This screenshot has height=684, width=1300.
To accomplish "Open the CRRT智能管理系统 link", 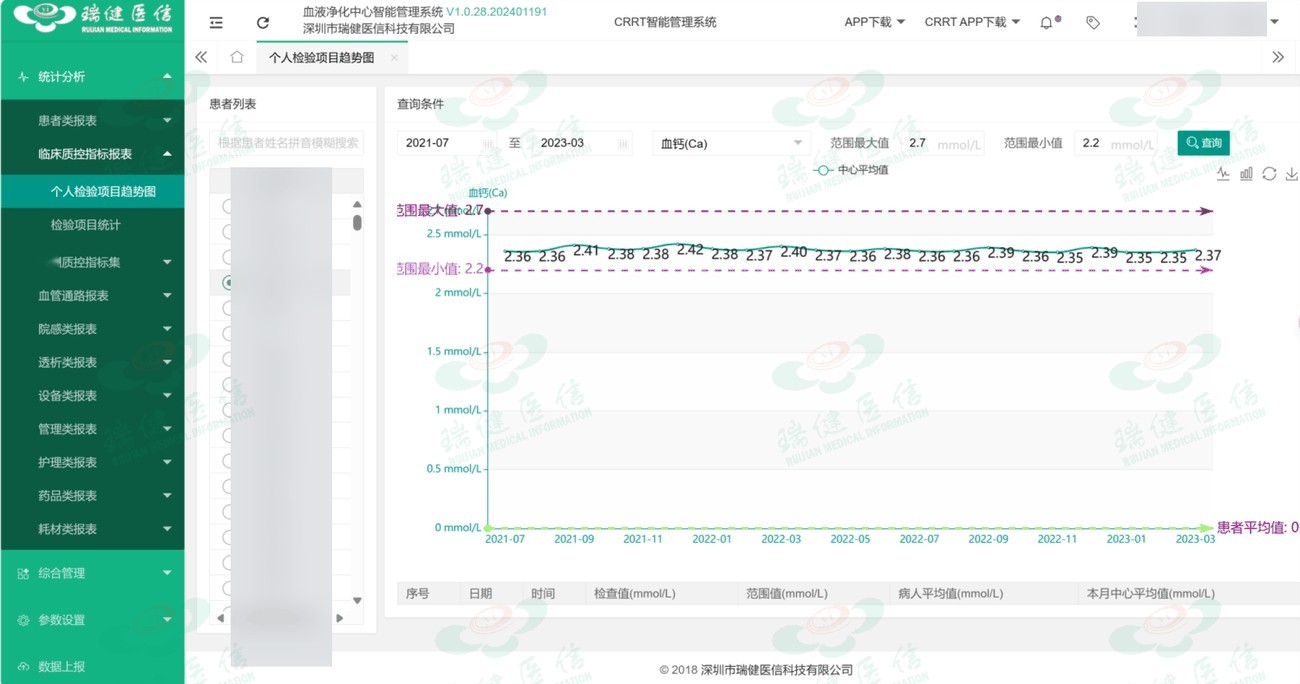I will point(665,22).
